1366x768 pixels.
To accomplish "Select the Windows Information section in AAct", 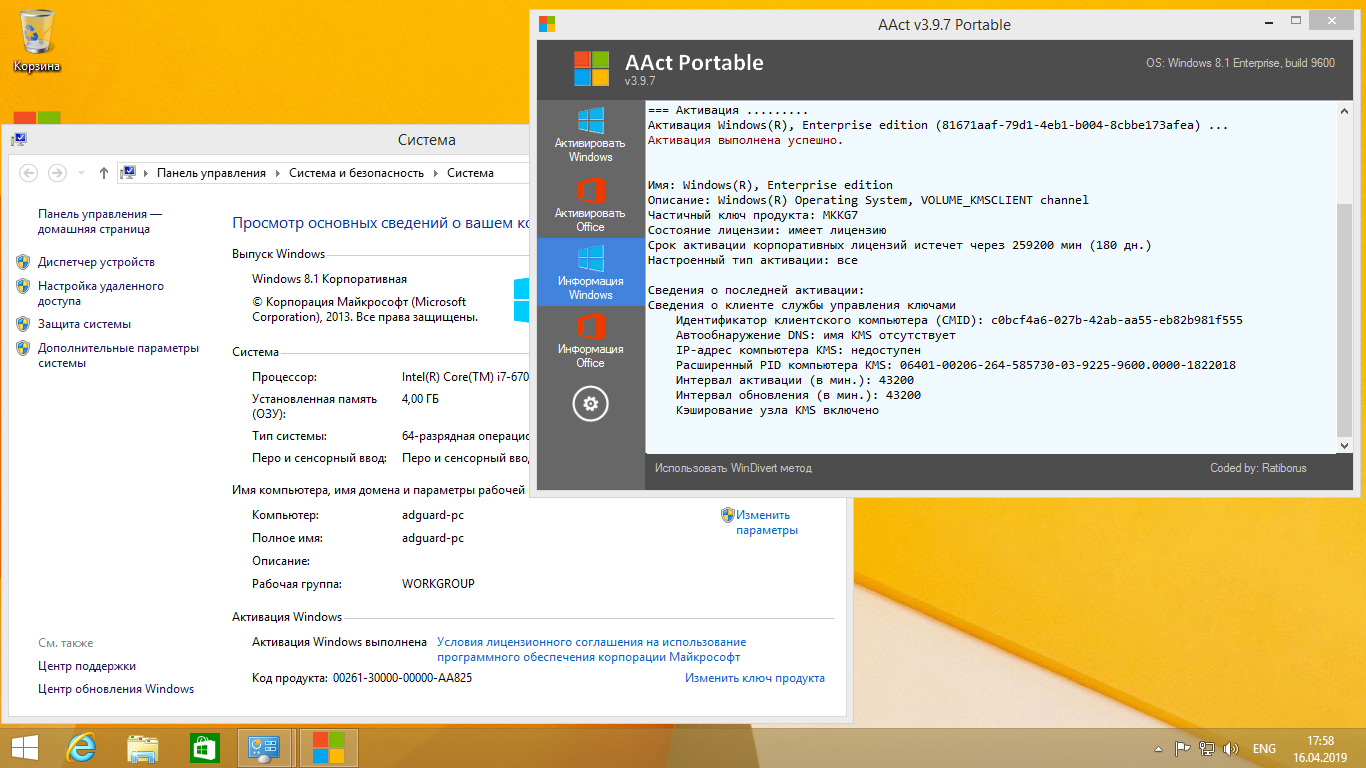I will [590, 272].
